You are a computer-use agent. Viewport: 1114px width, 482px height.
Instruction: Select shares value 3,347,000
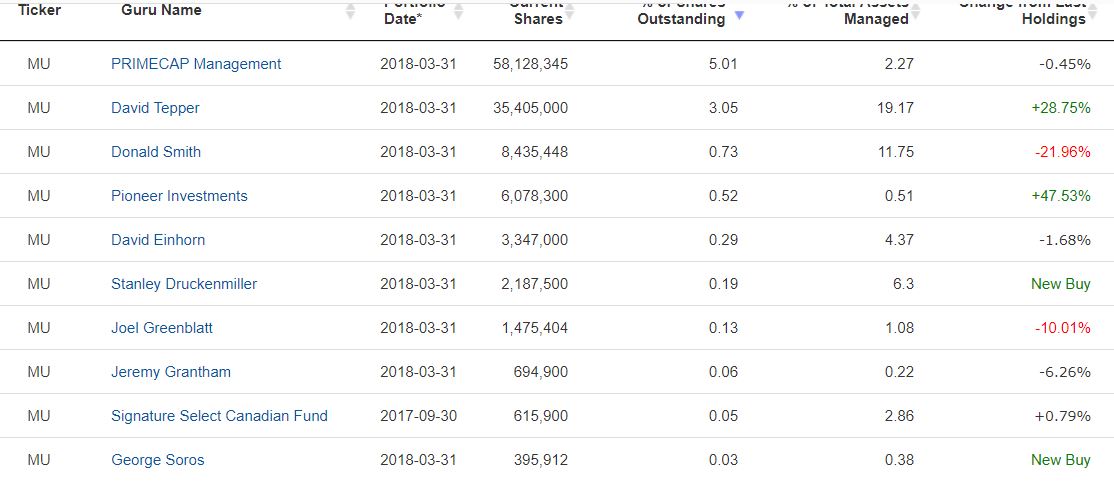pos(534,240)
